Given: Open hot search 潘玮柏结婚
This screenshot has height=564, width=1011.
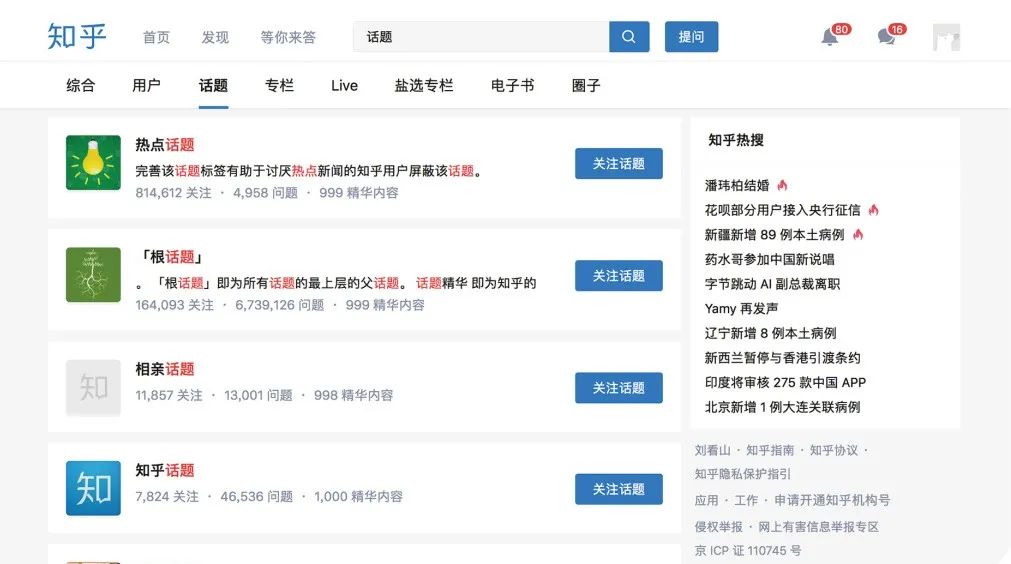Looking at the screenshot, I should coord(737,186).
